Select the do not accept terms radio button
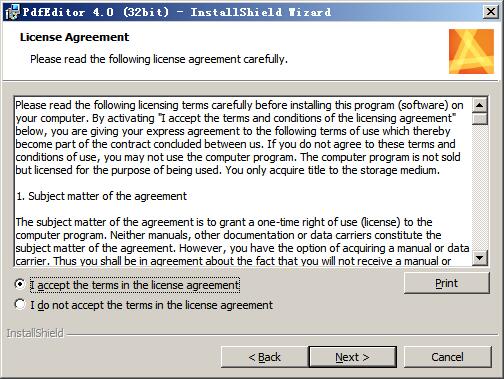This screenshot has height=379, width=504. click(x=20, y=304)
